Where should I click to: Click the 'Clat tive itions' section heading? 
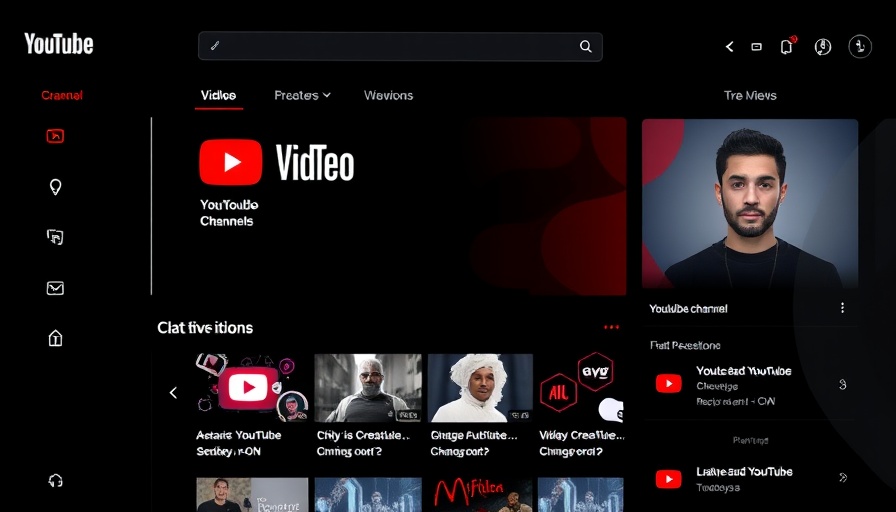click(205, 328)
